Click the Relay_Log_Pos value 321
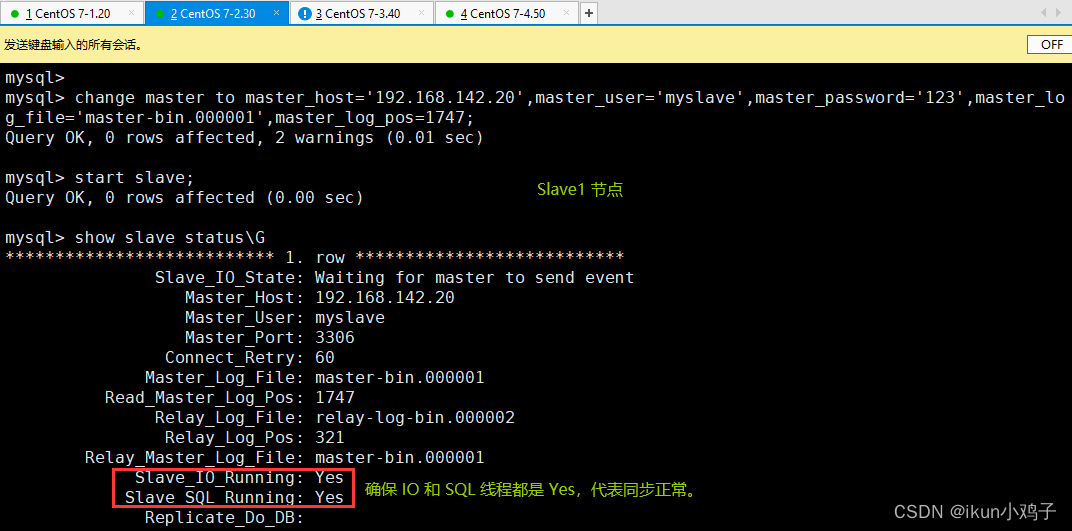1072x531 pixels. coord(330,437)
